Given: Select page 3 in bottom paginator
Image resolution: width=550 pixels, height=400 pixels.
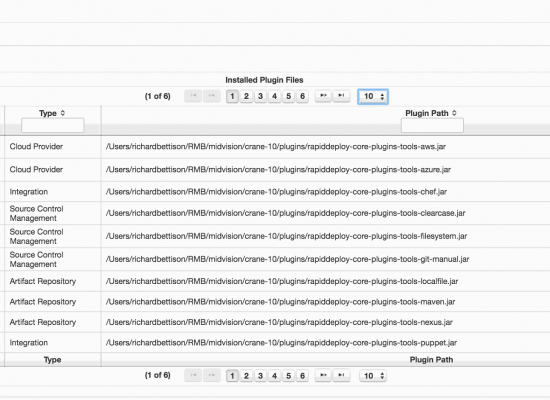Looking at the screenshot, I should coord(260,376).
